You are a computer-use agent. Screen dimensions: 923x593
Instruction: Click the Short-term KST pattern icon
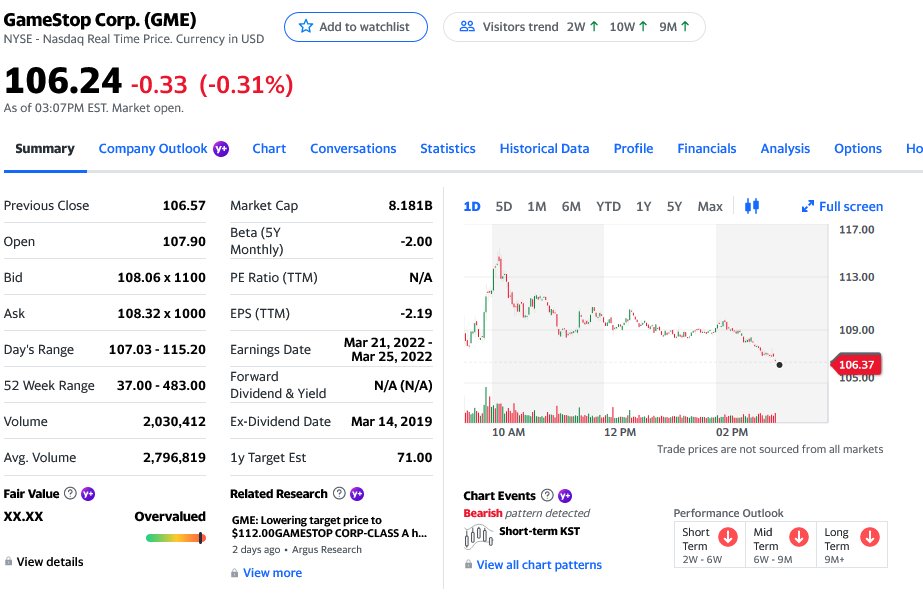(x=479, y=536)
